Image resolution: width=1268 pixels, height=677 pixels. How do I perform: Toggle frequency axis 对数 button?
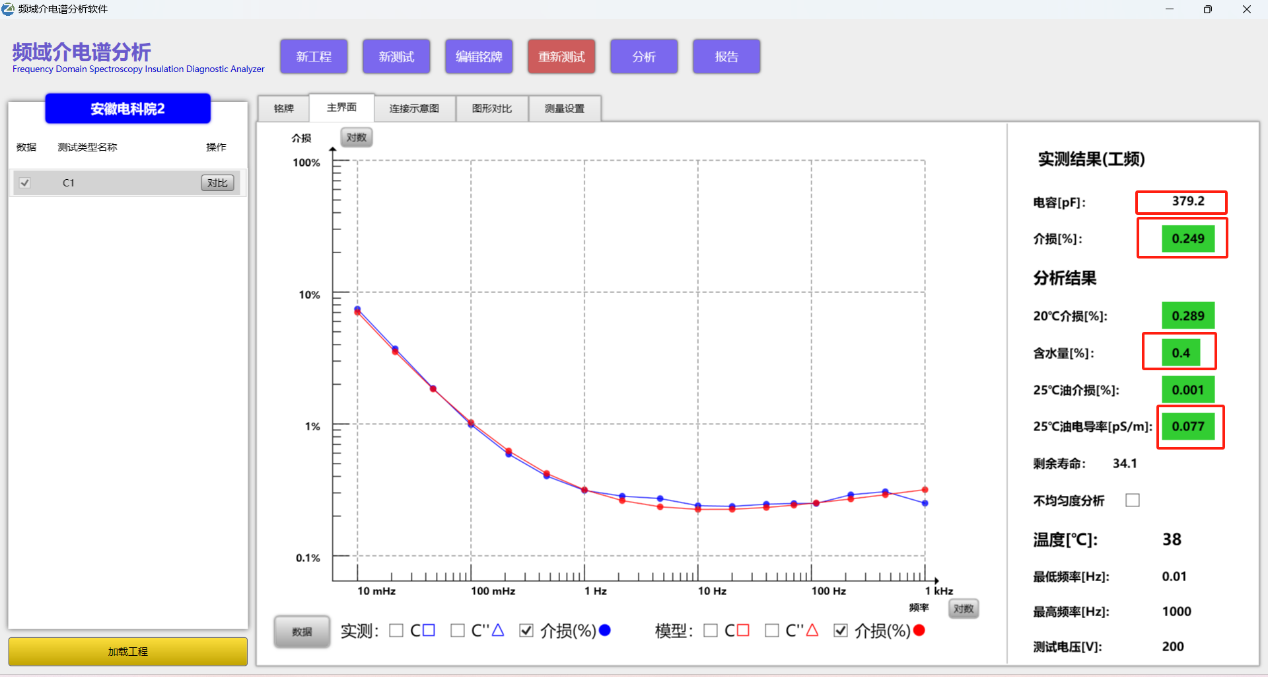963,609
